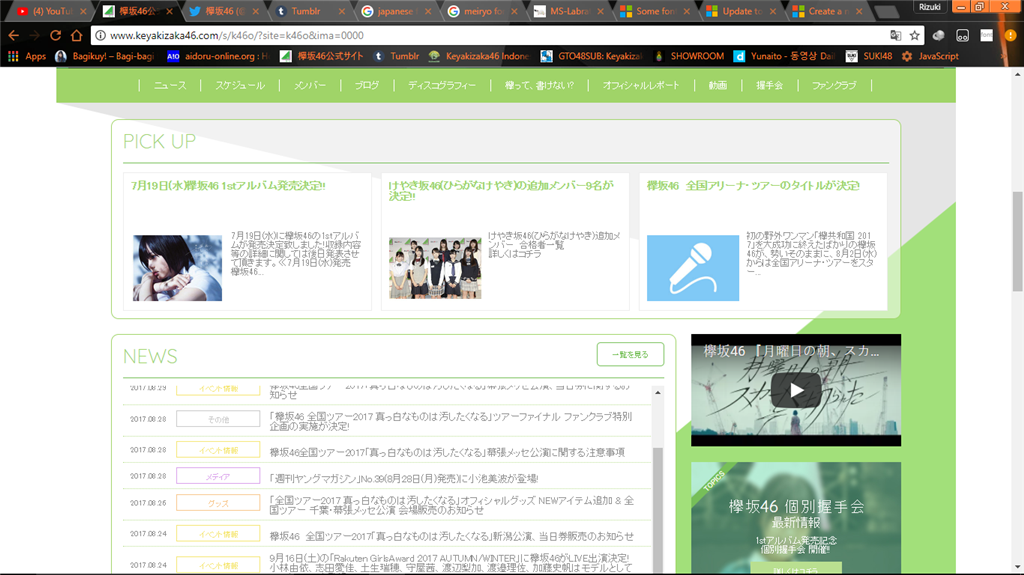Open the ファンクラブ menu item

point(833,85)
